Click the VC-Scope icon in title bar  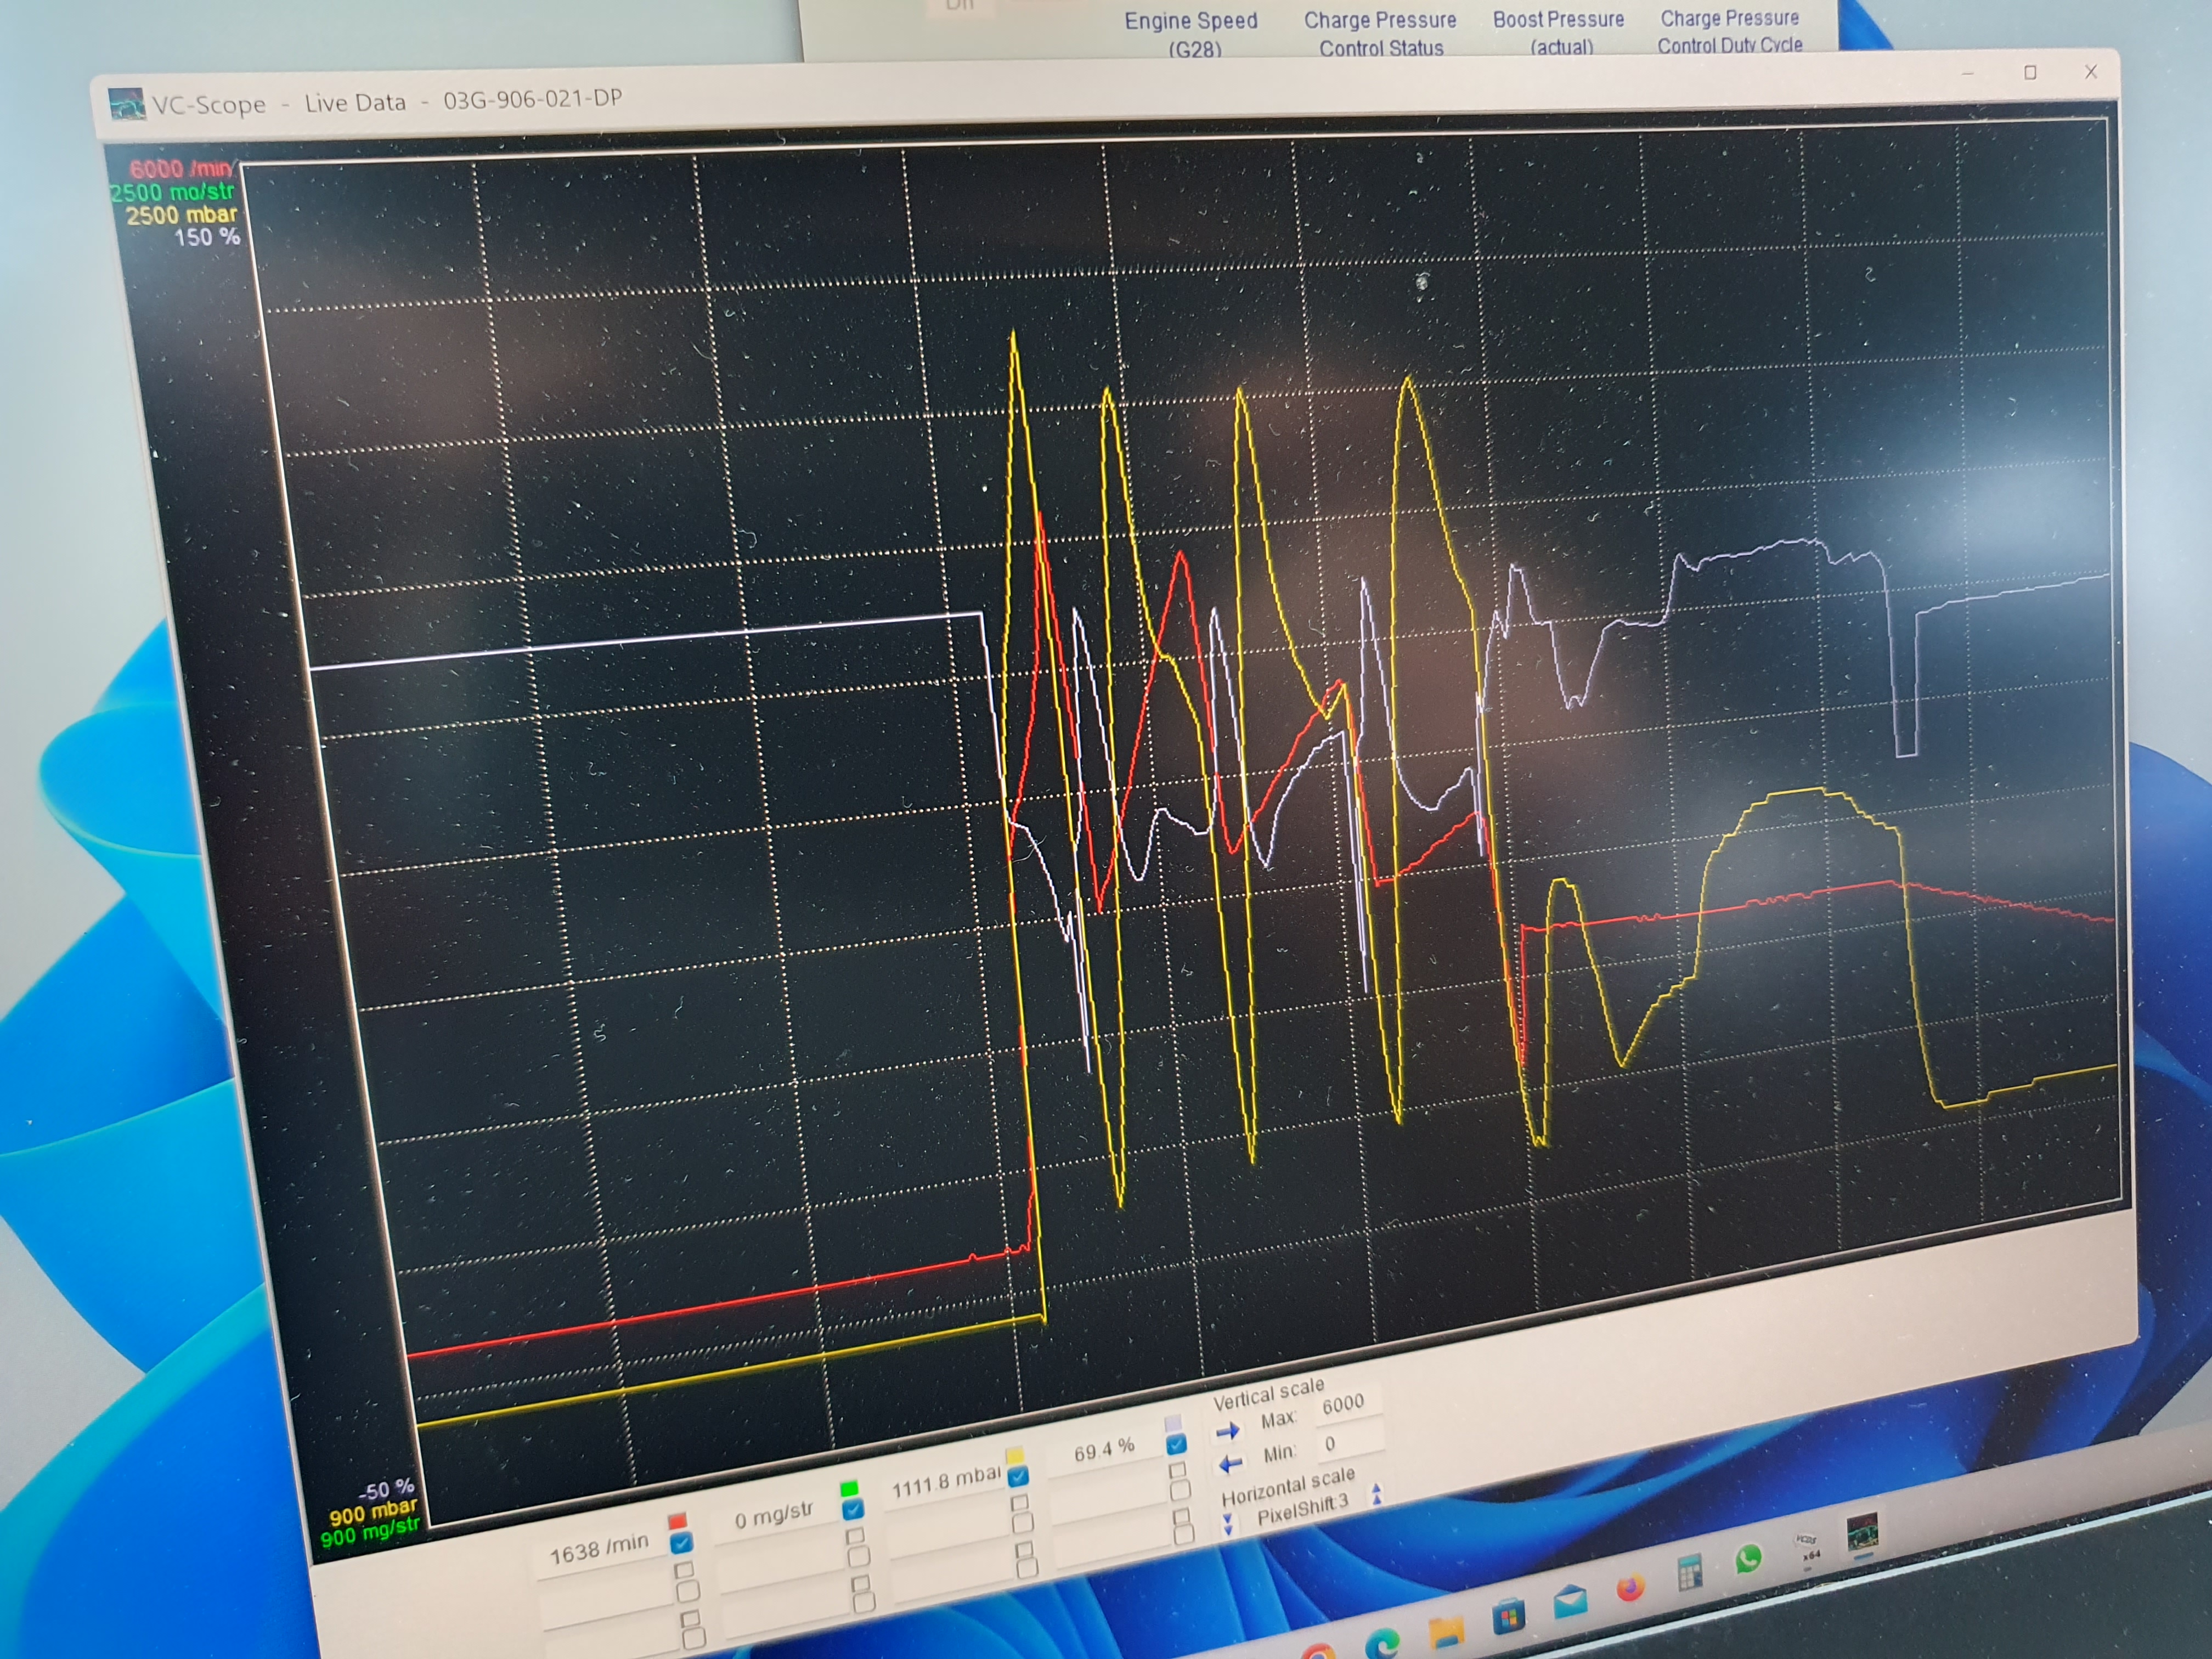(127, 104)
